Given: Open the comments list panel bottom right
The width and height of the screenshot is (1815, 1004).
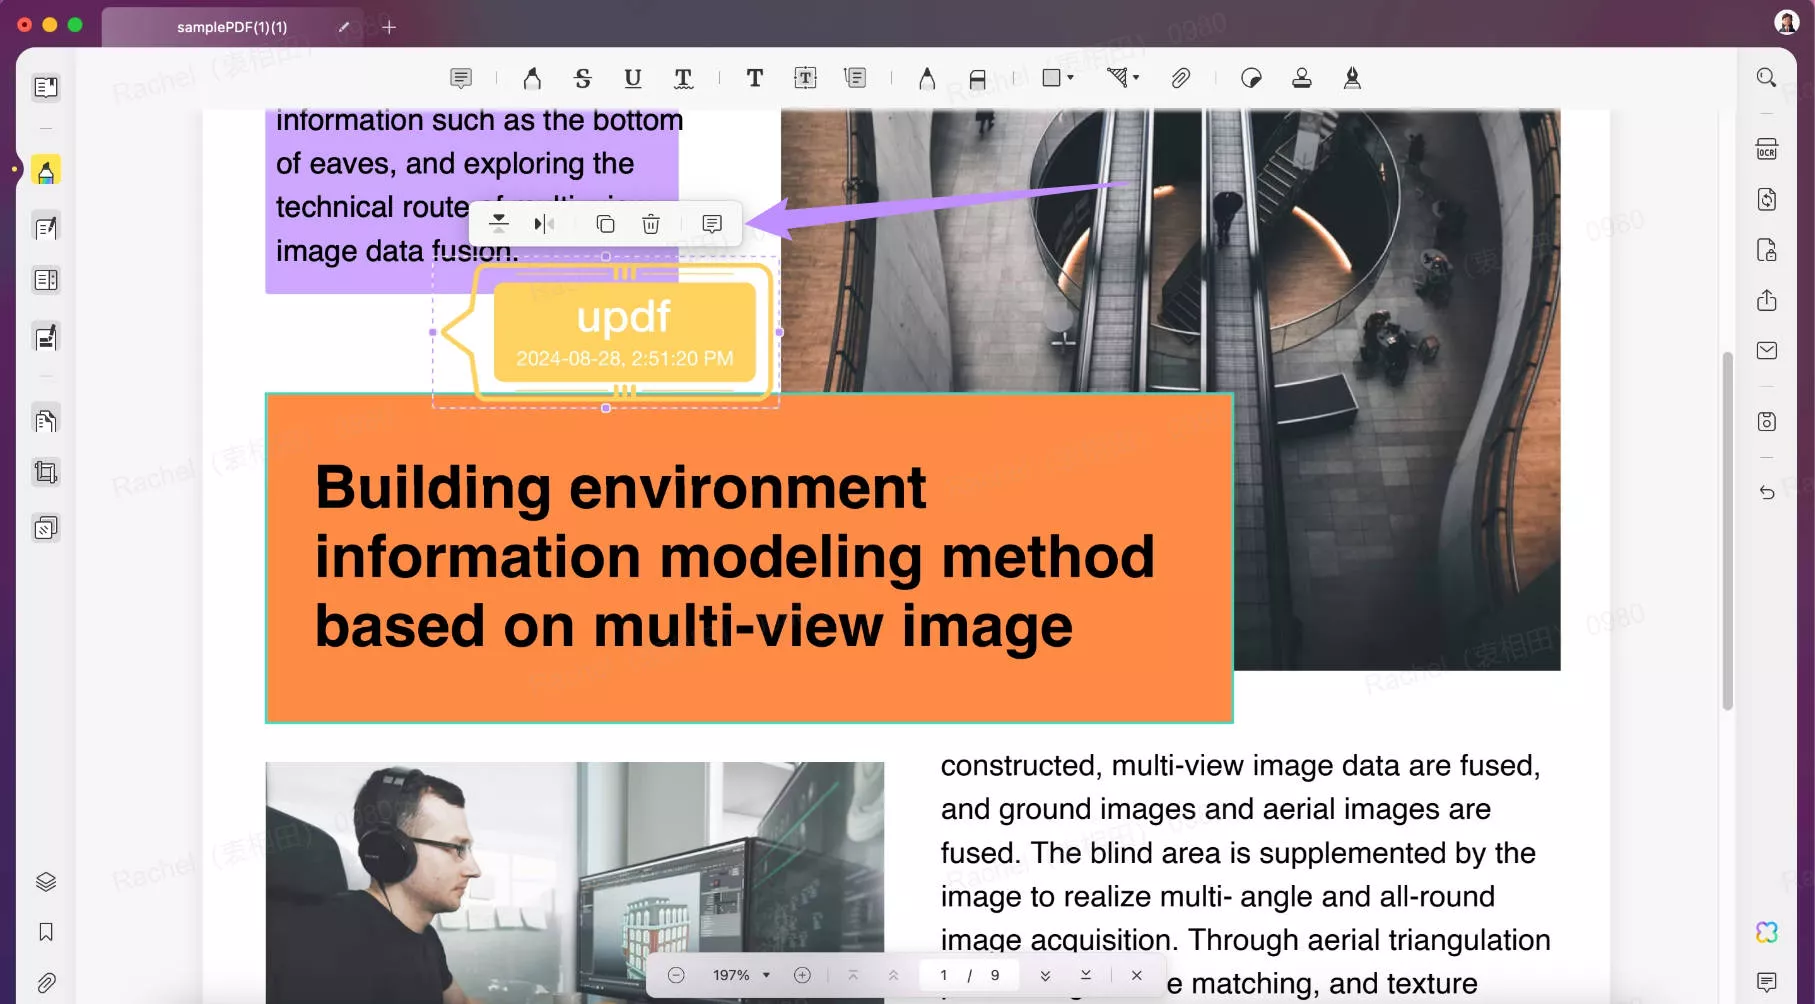Looking at the screenshot, I should [x=1767, y=982].
